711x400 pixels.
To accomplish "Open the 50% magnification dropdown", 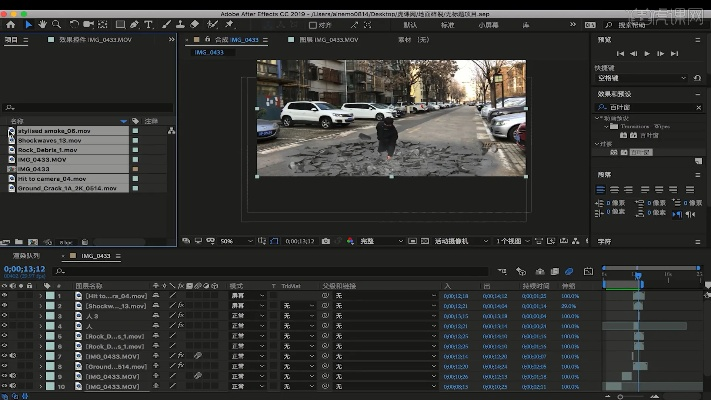I will point(231,241).
